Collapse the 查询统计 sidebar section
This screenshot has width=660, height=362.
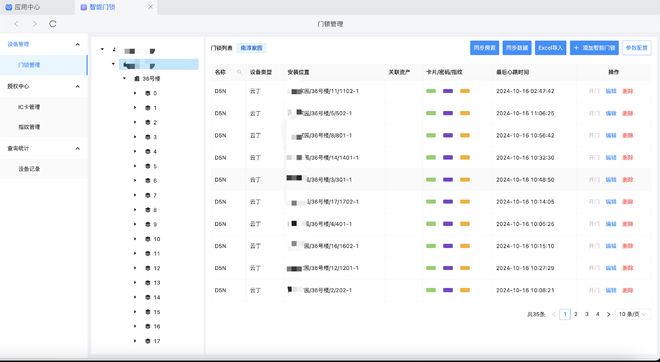(77, 149)
